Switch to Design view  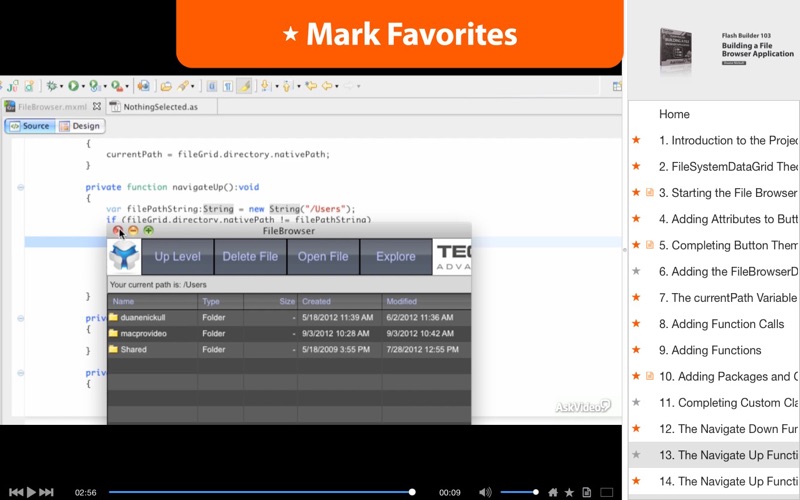point(80,126)
